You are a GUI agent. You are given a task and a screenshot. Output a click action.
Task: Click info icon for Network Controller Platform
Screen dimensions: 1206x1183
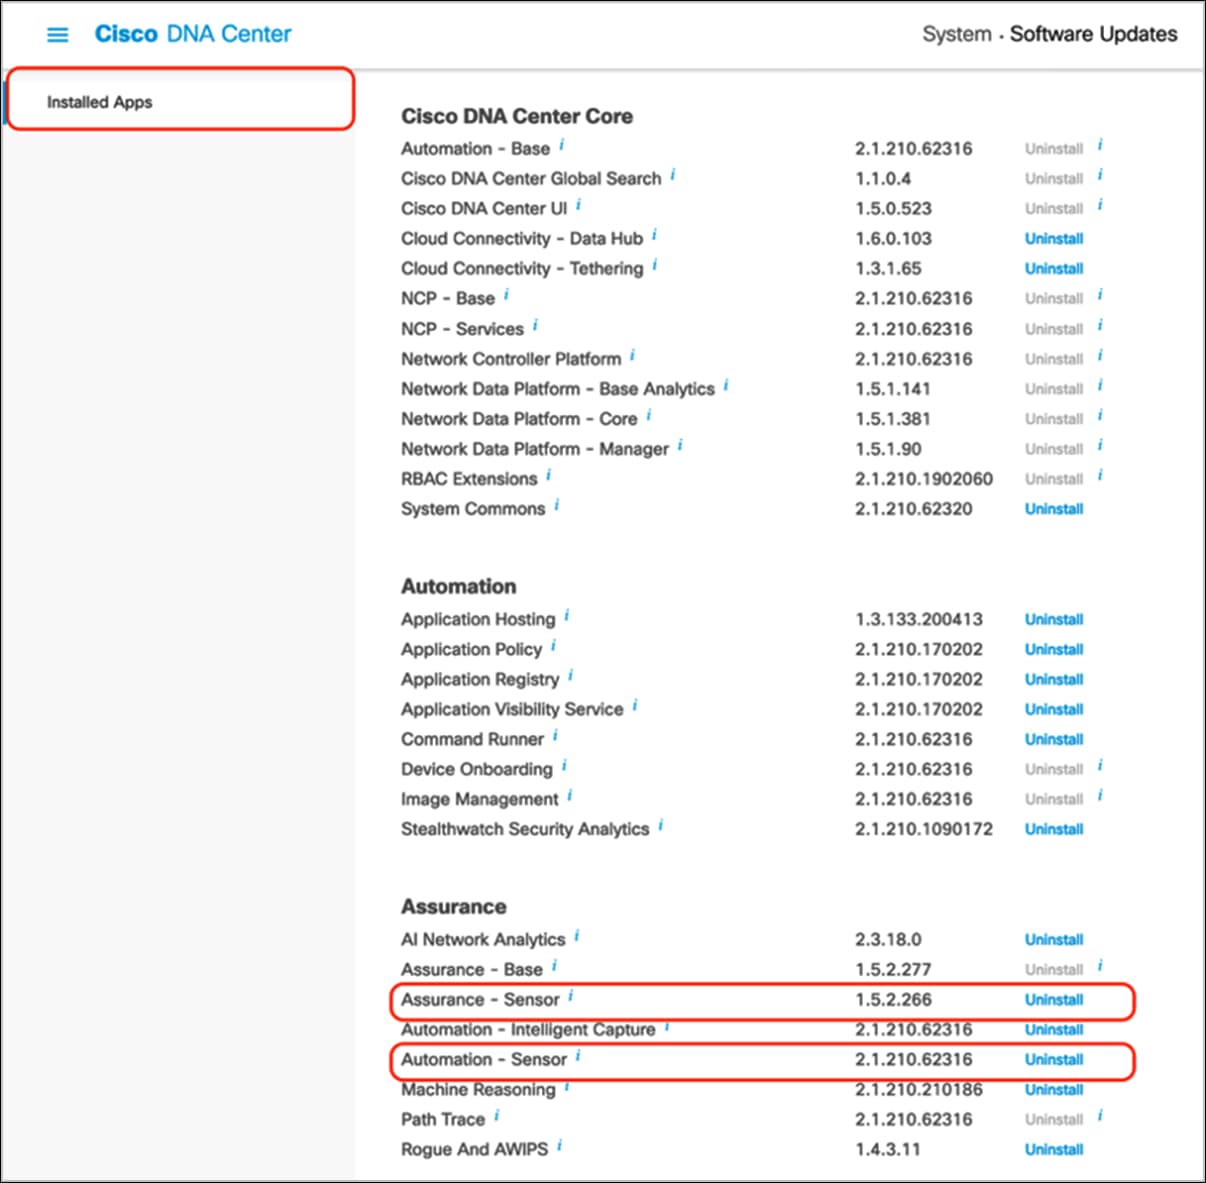pos(632,355)
